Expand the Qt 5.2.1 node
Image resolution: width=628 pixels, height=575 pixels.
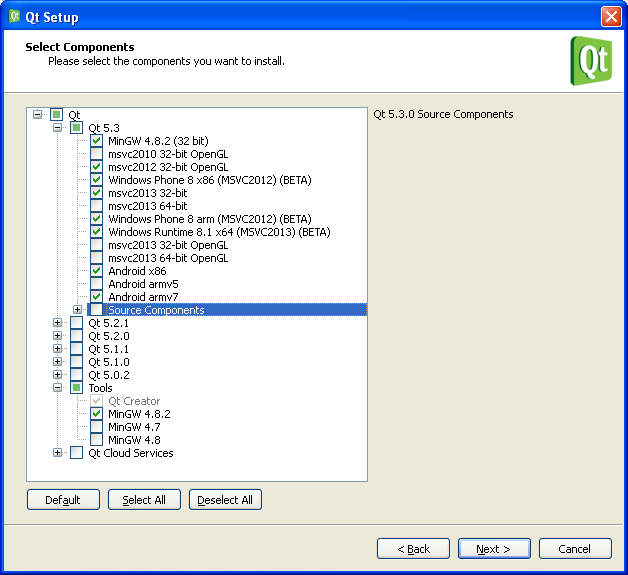click(57, 323)
